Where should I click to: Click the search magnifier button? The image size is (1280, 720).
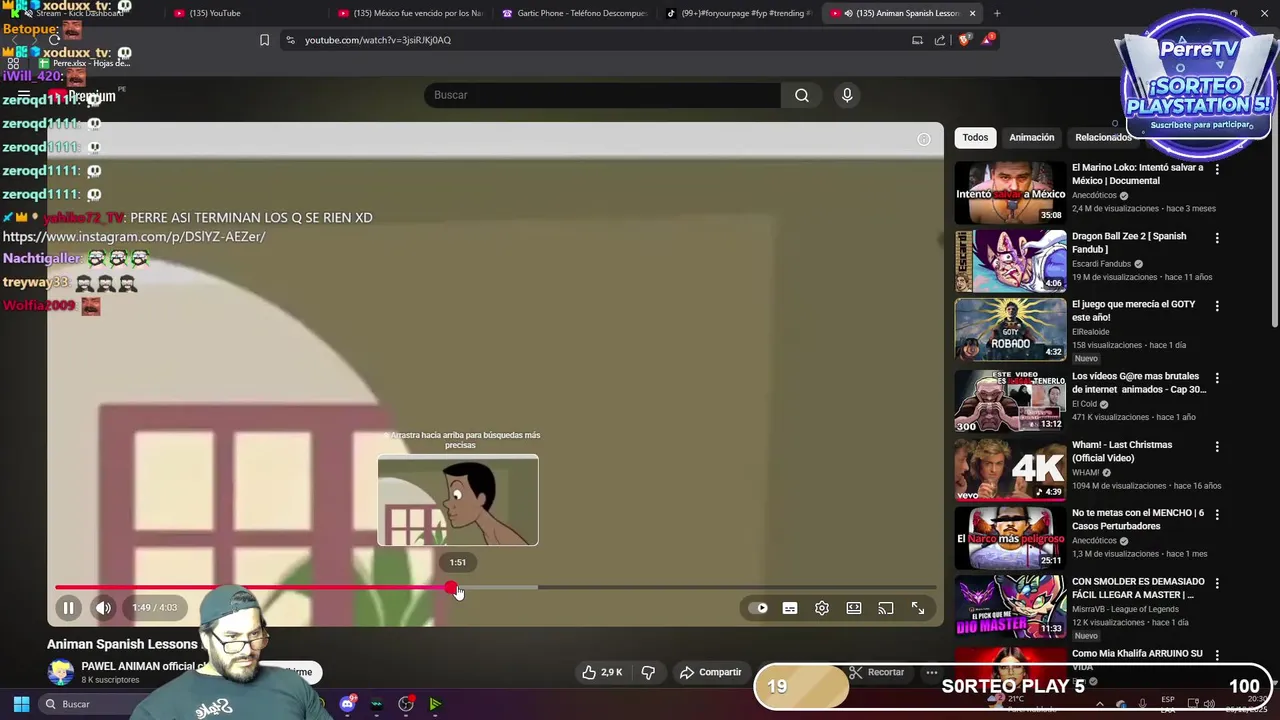(802, 95)
